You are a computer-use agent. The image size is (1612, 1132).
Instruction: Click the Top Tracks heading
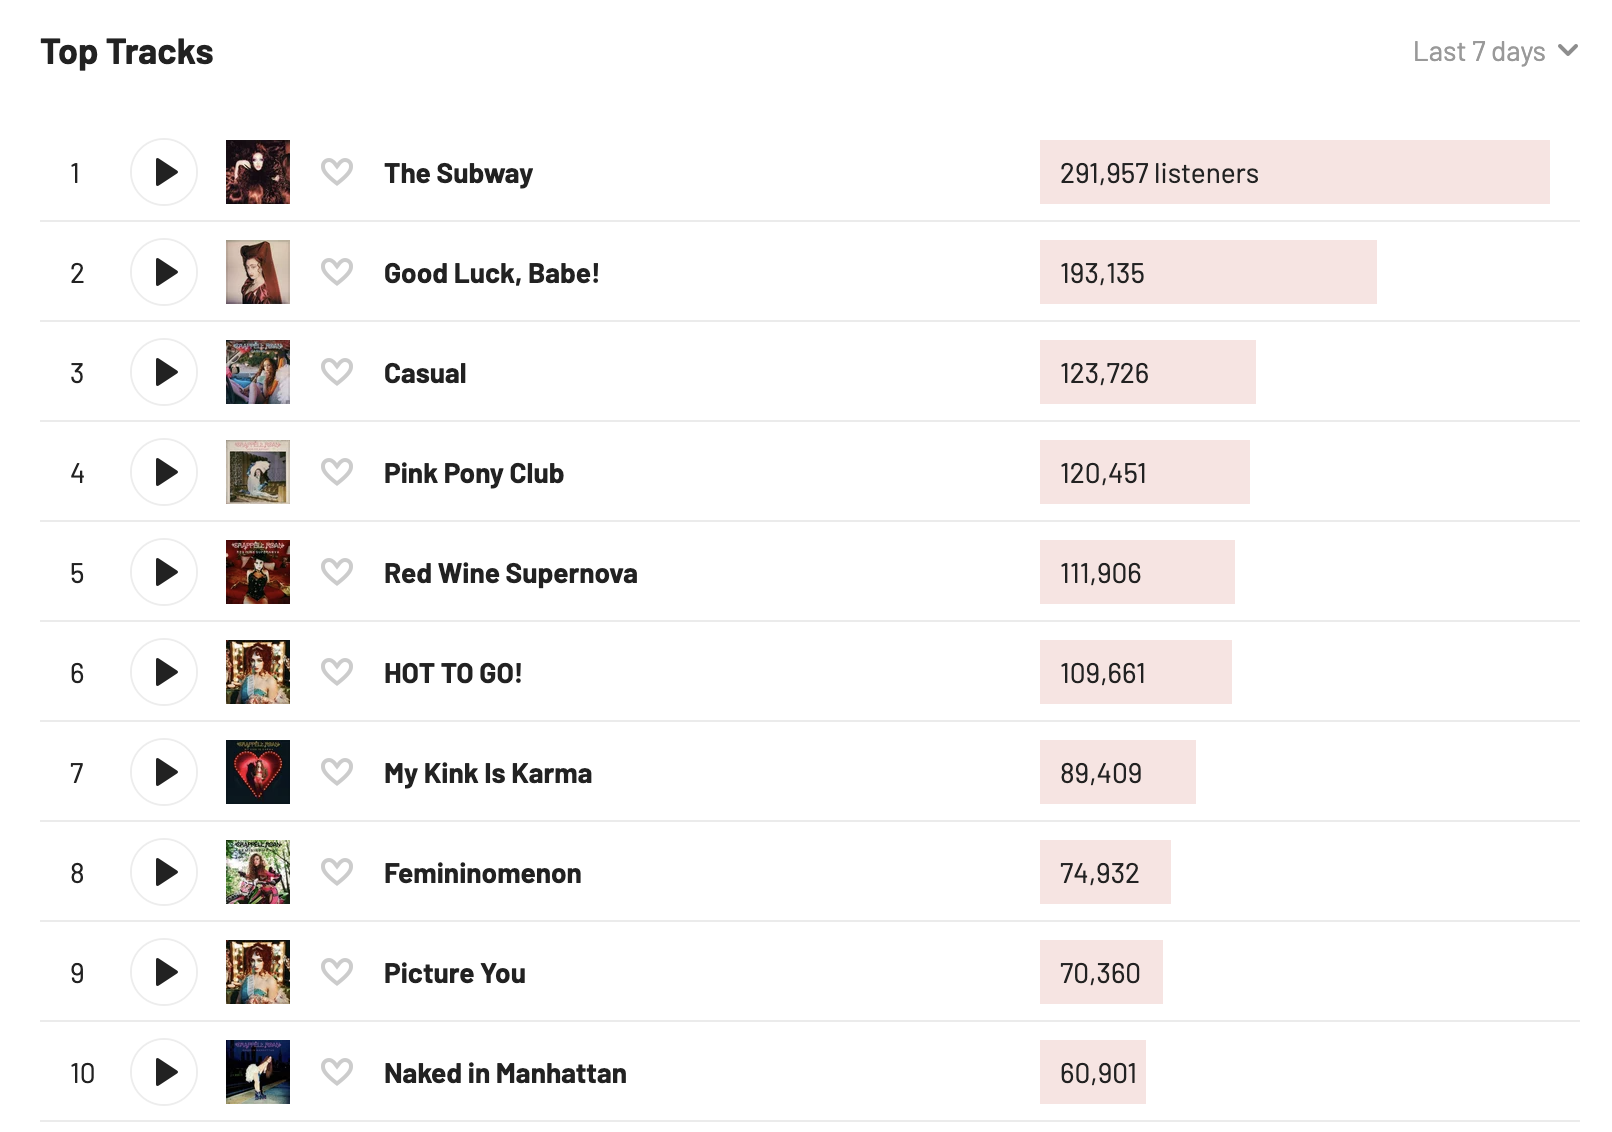[127, 52]
